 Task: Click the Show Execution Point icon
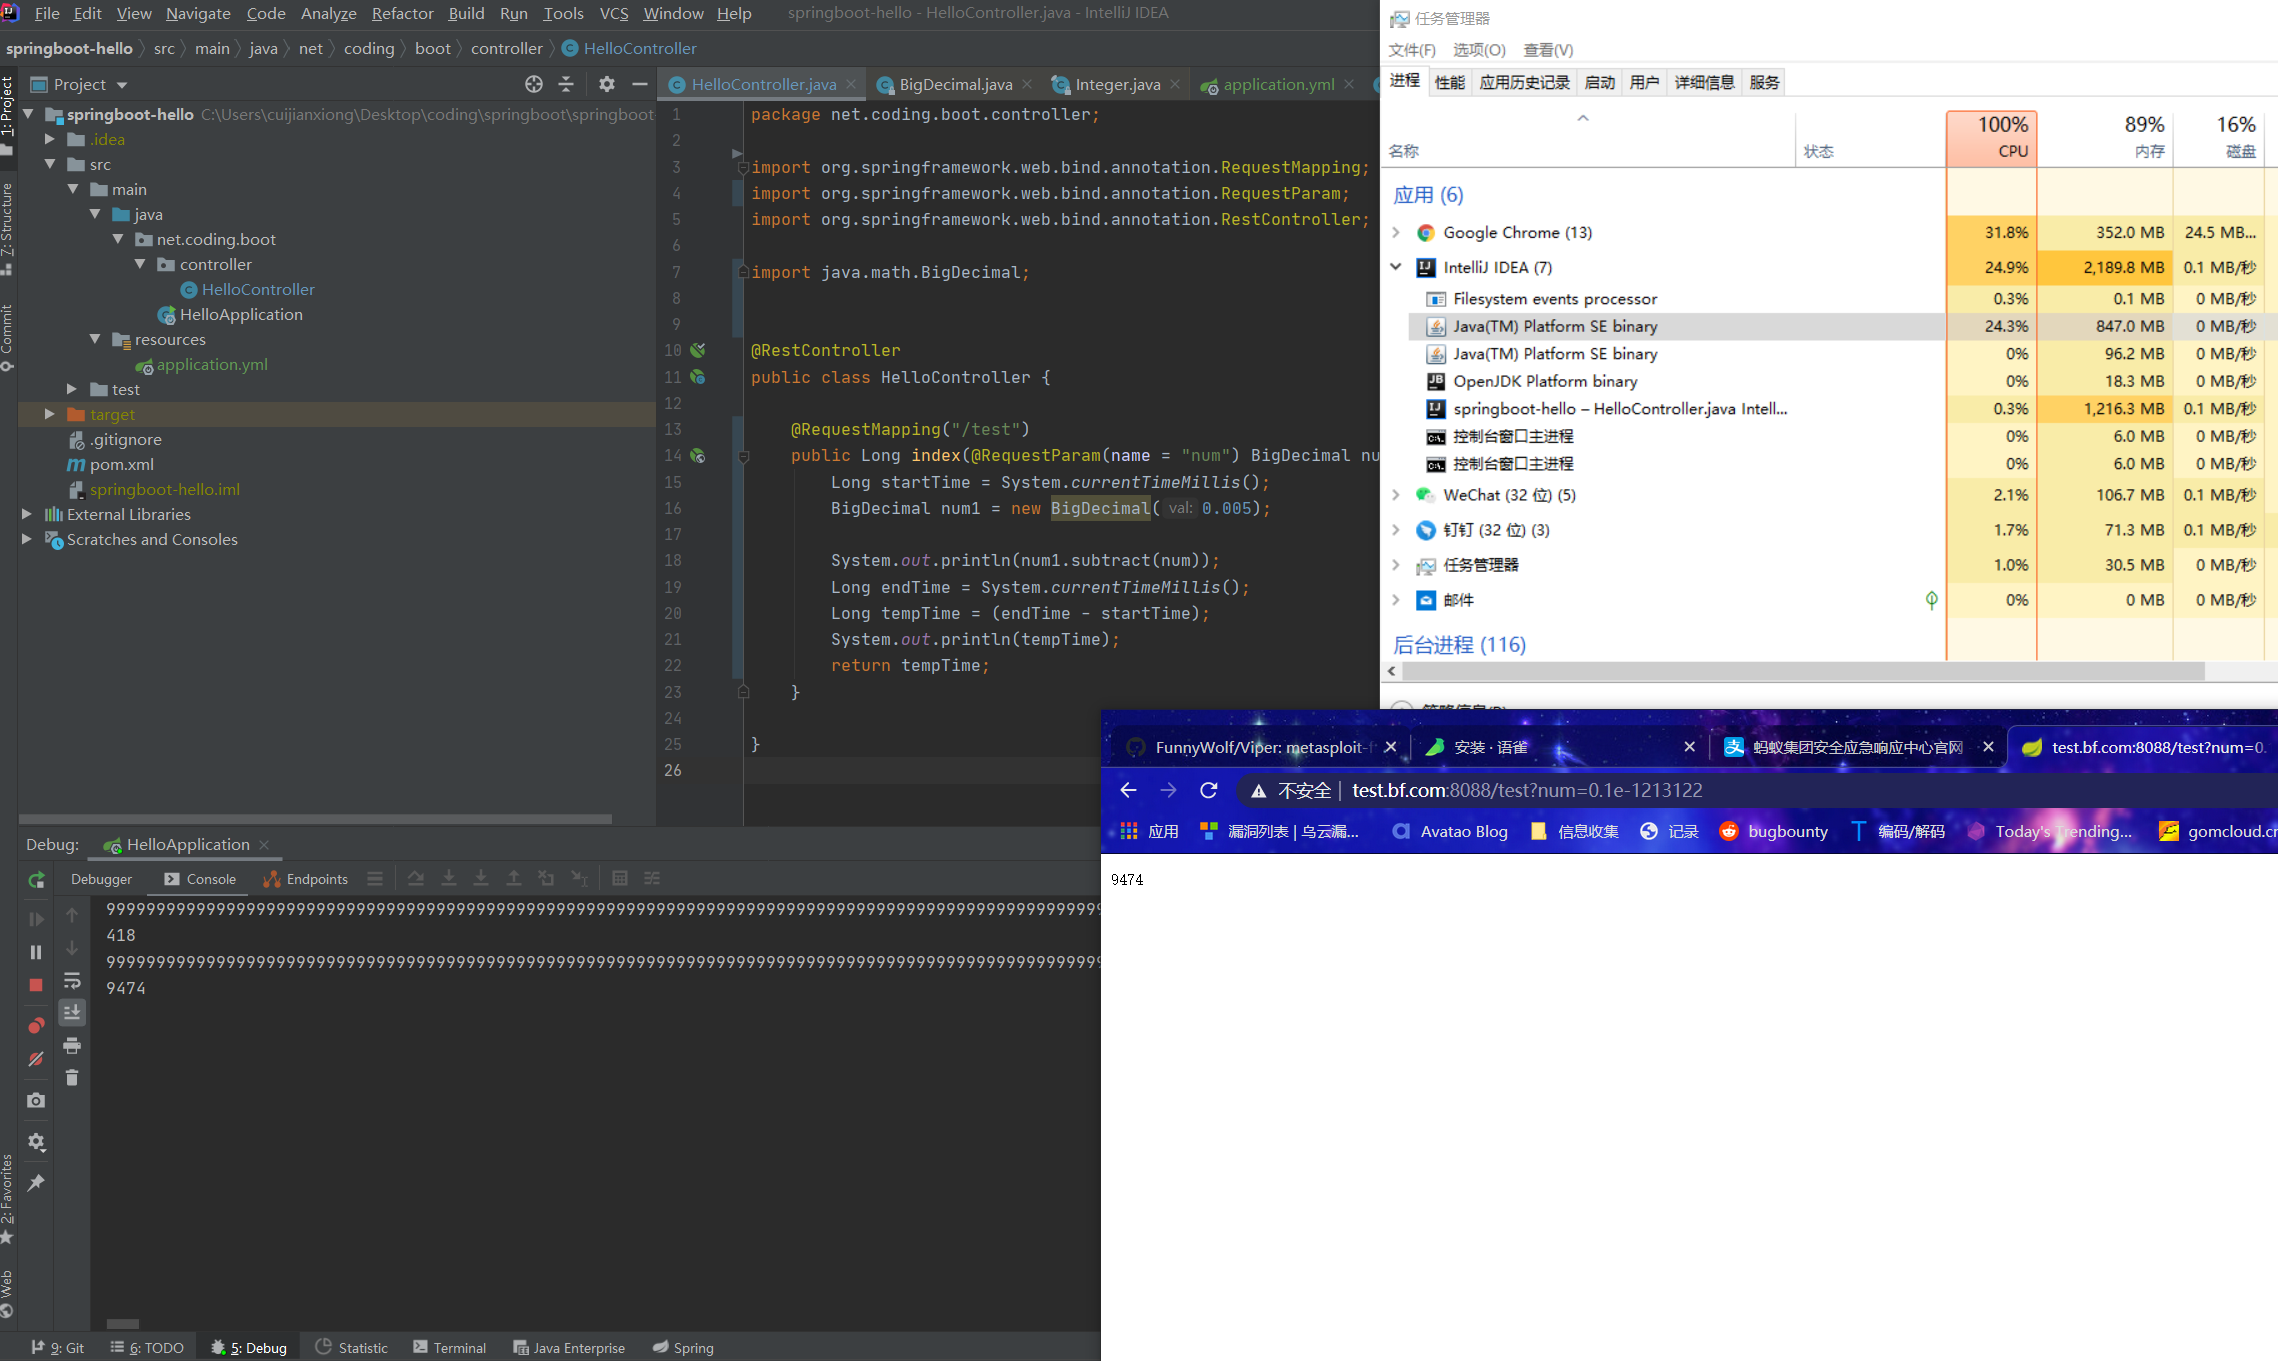point(375,878)
